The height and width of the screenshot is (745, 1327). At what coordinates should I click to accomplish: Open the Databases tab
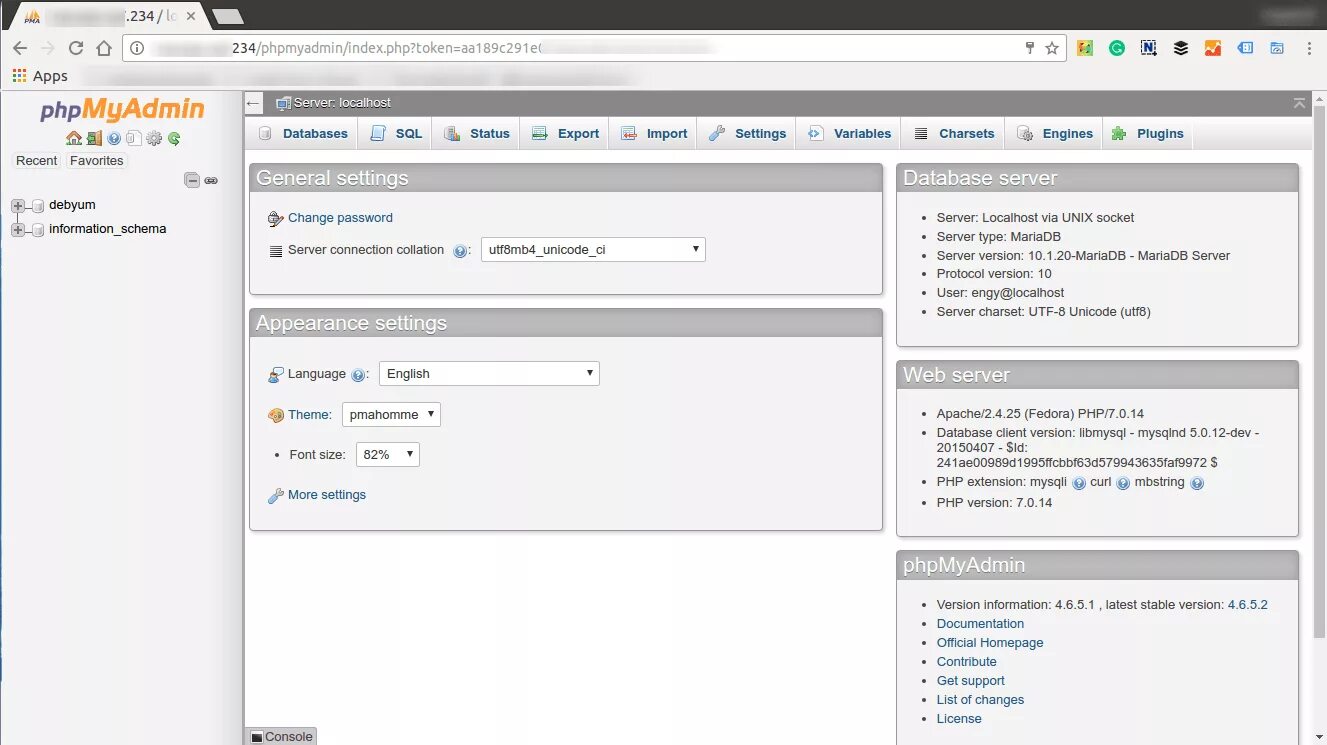pos(303,134)
